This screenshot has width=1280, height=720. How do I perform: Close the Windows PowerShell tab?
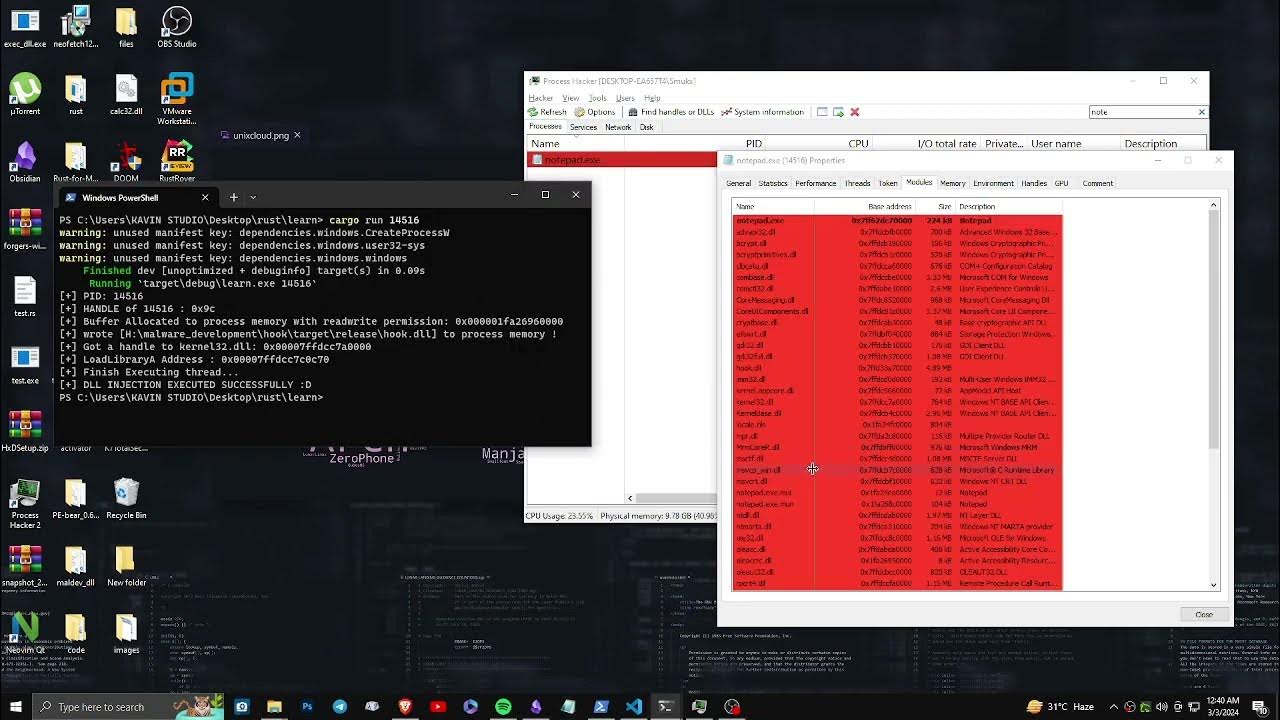click(205, 197)
